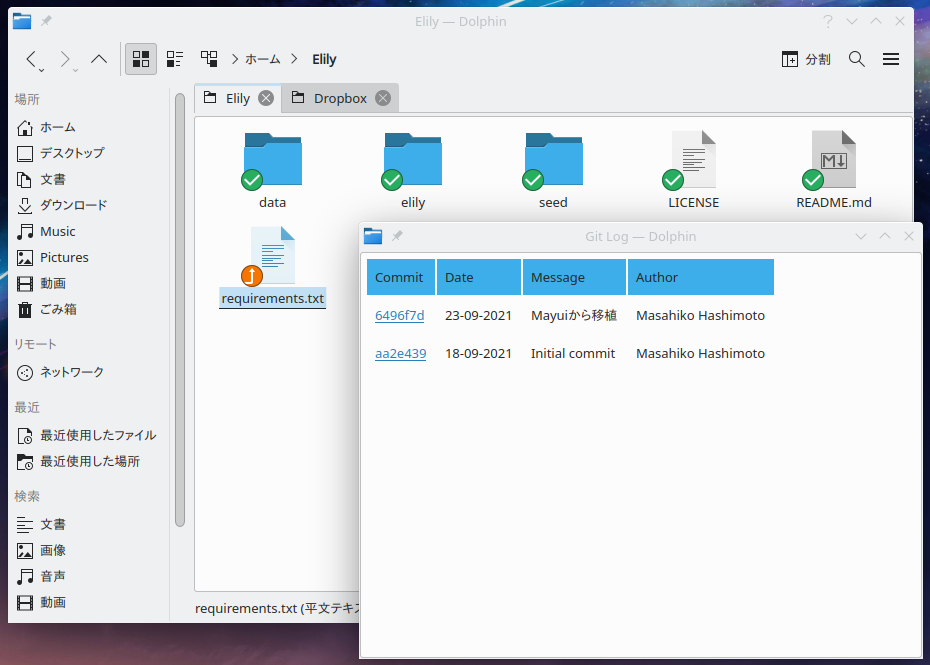This screenshot has width=930, height=665.
Task: Click the pin icon in Git Log titlebar
Action: pos(397,236)
